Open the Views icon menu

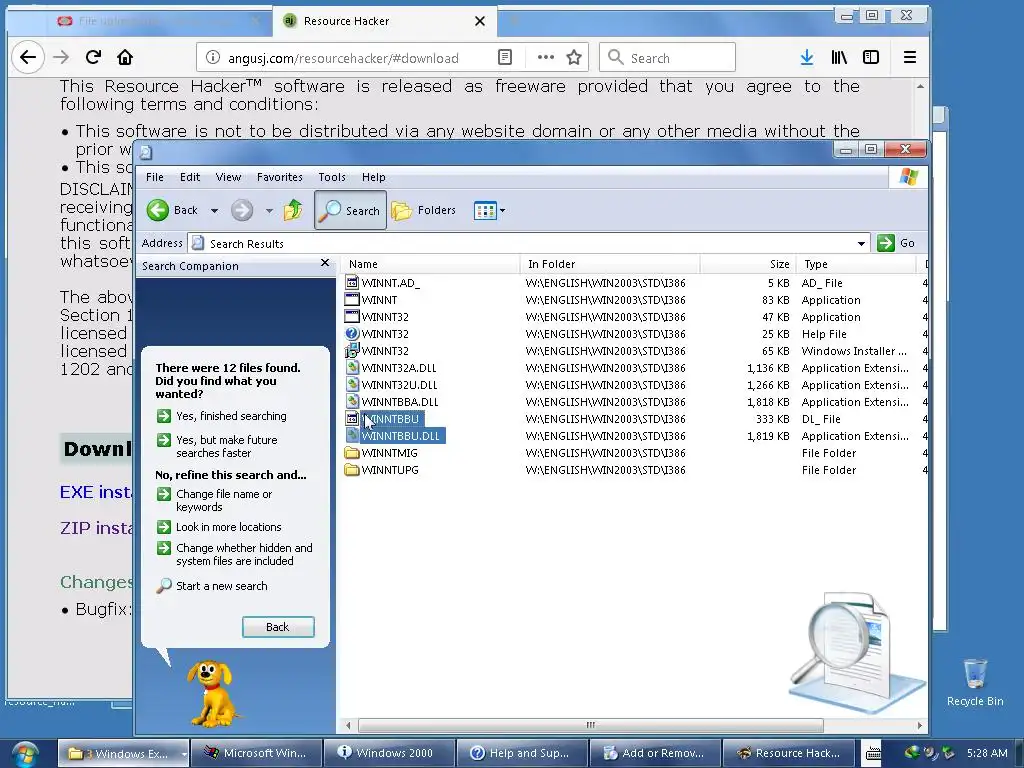pos(485,210)
